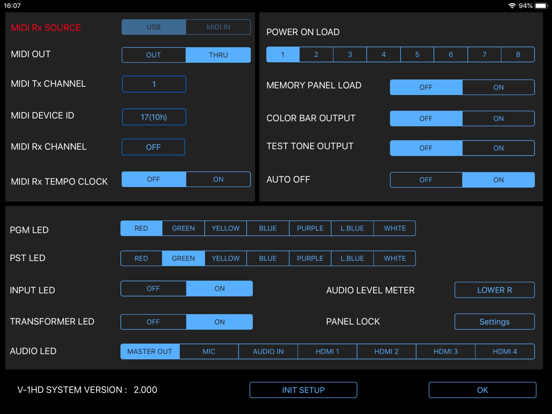Open MIDI Tx Channel value selector
This screenshot has width=552, height=414.
[154, 84]
